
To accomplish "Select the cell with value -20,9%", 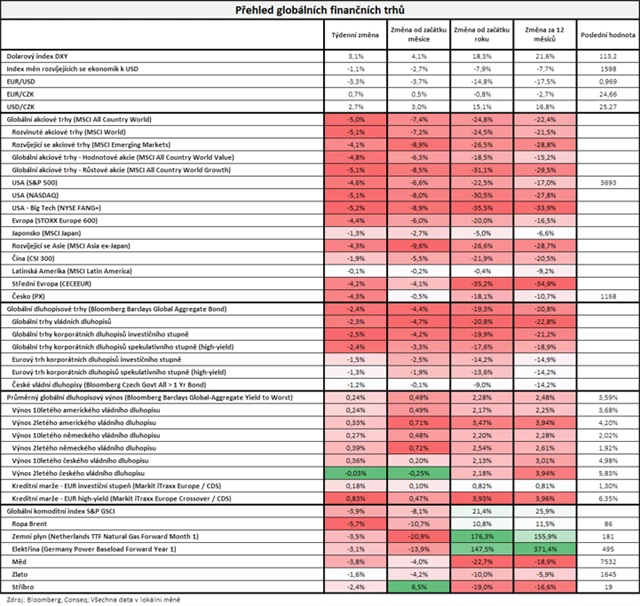I will [416, 536].
